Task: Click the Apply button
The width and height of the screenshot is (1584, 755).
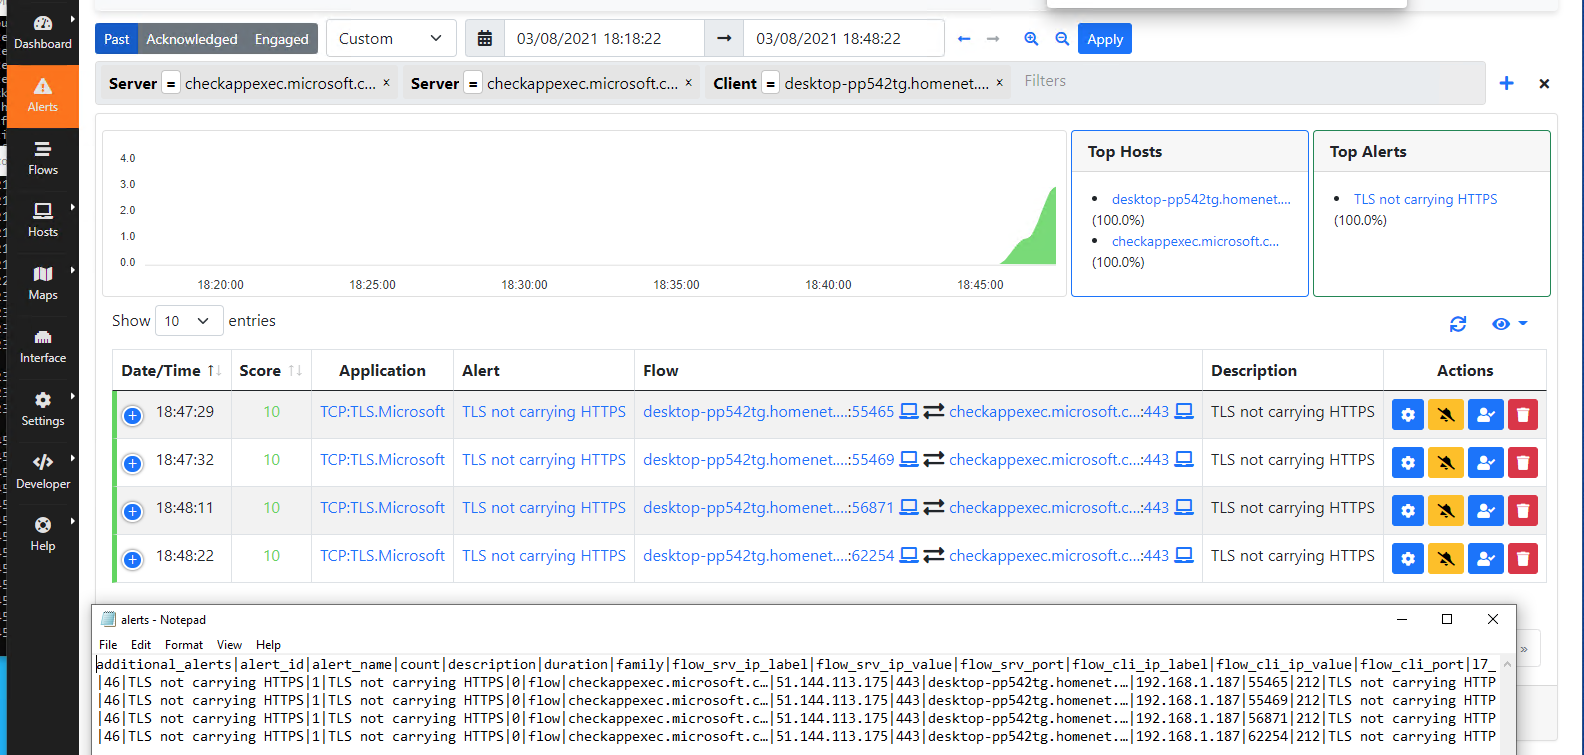Action: tap(1105, 39)
